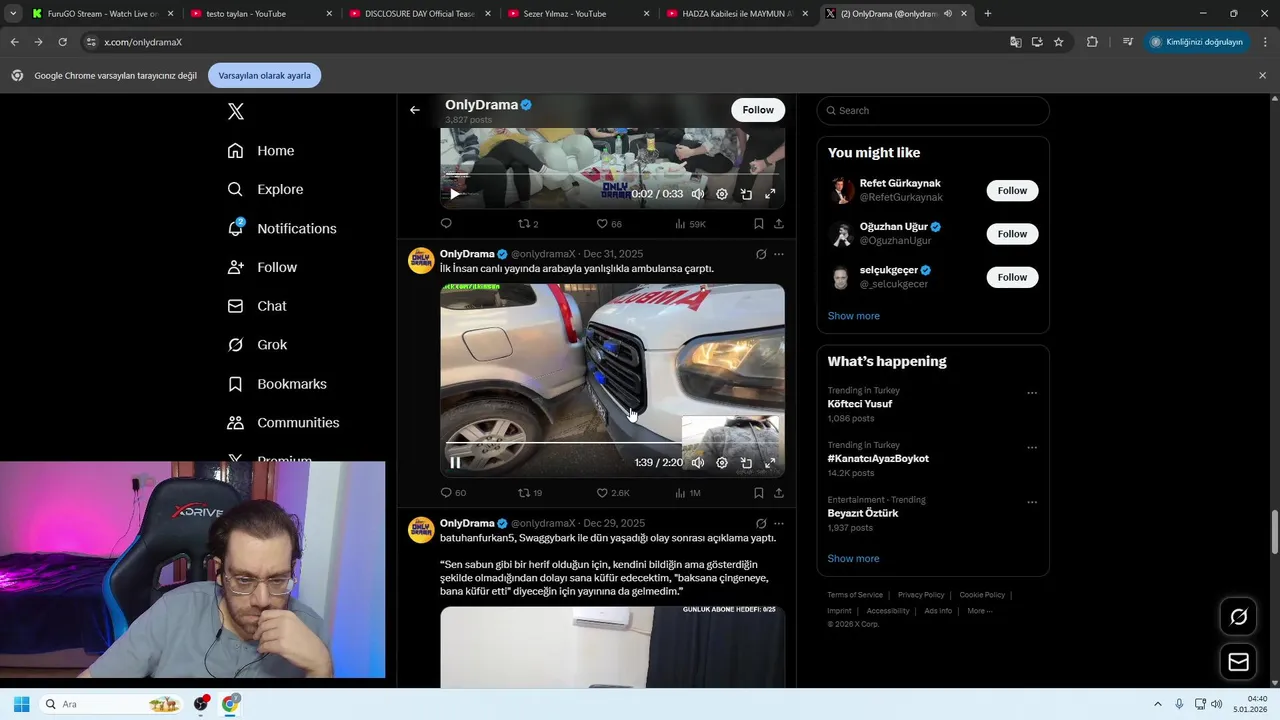Open settings gear on the top video
Viewport: 1280px width, 720px height.
click(x=722, y=194)
